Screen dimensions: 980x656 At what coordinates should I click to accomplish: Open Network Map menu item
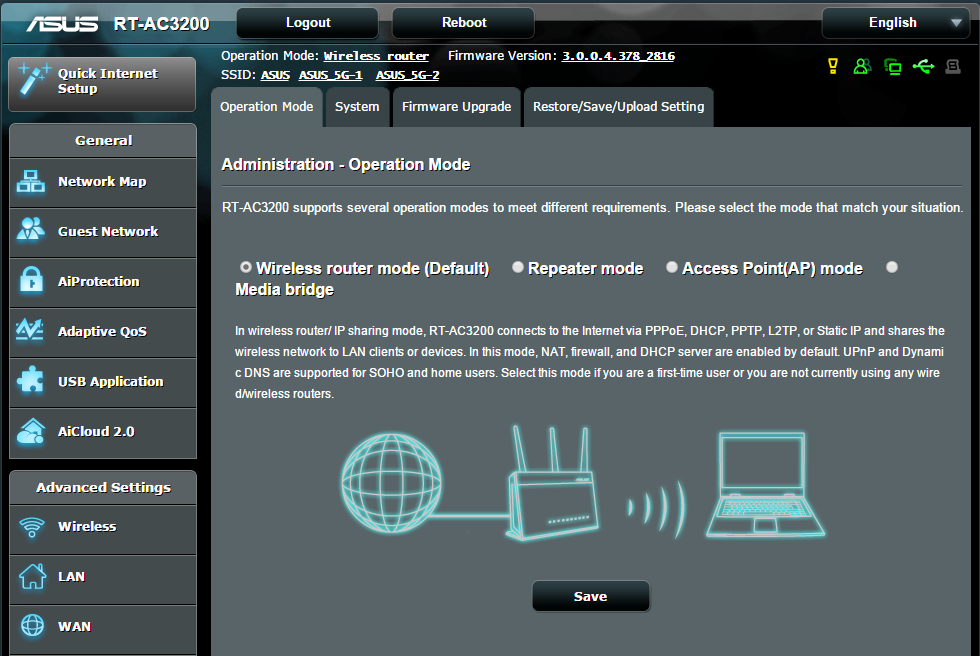point(103,182)
